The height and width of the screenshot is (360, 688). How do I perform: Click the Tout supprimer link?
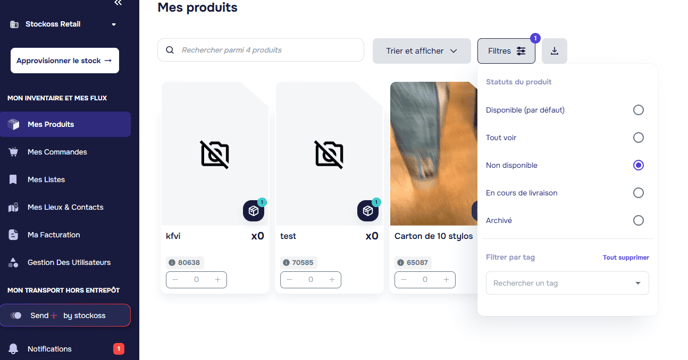(626, 258)
